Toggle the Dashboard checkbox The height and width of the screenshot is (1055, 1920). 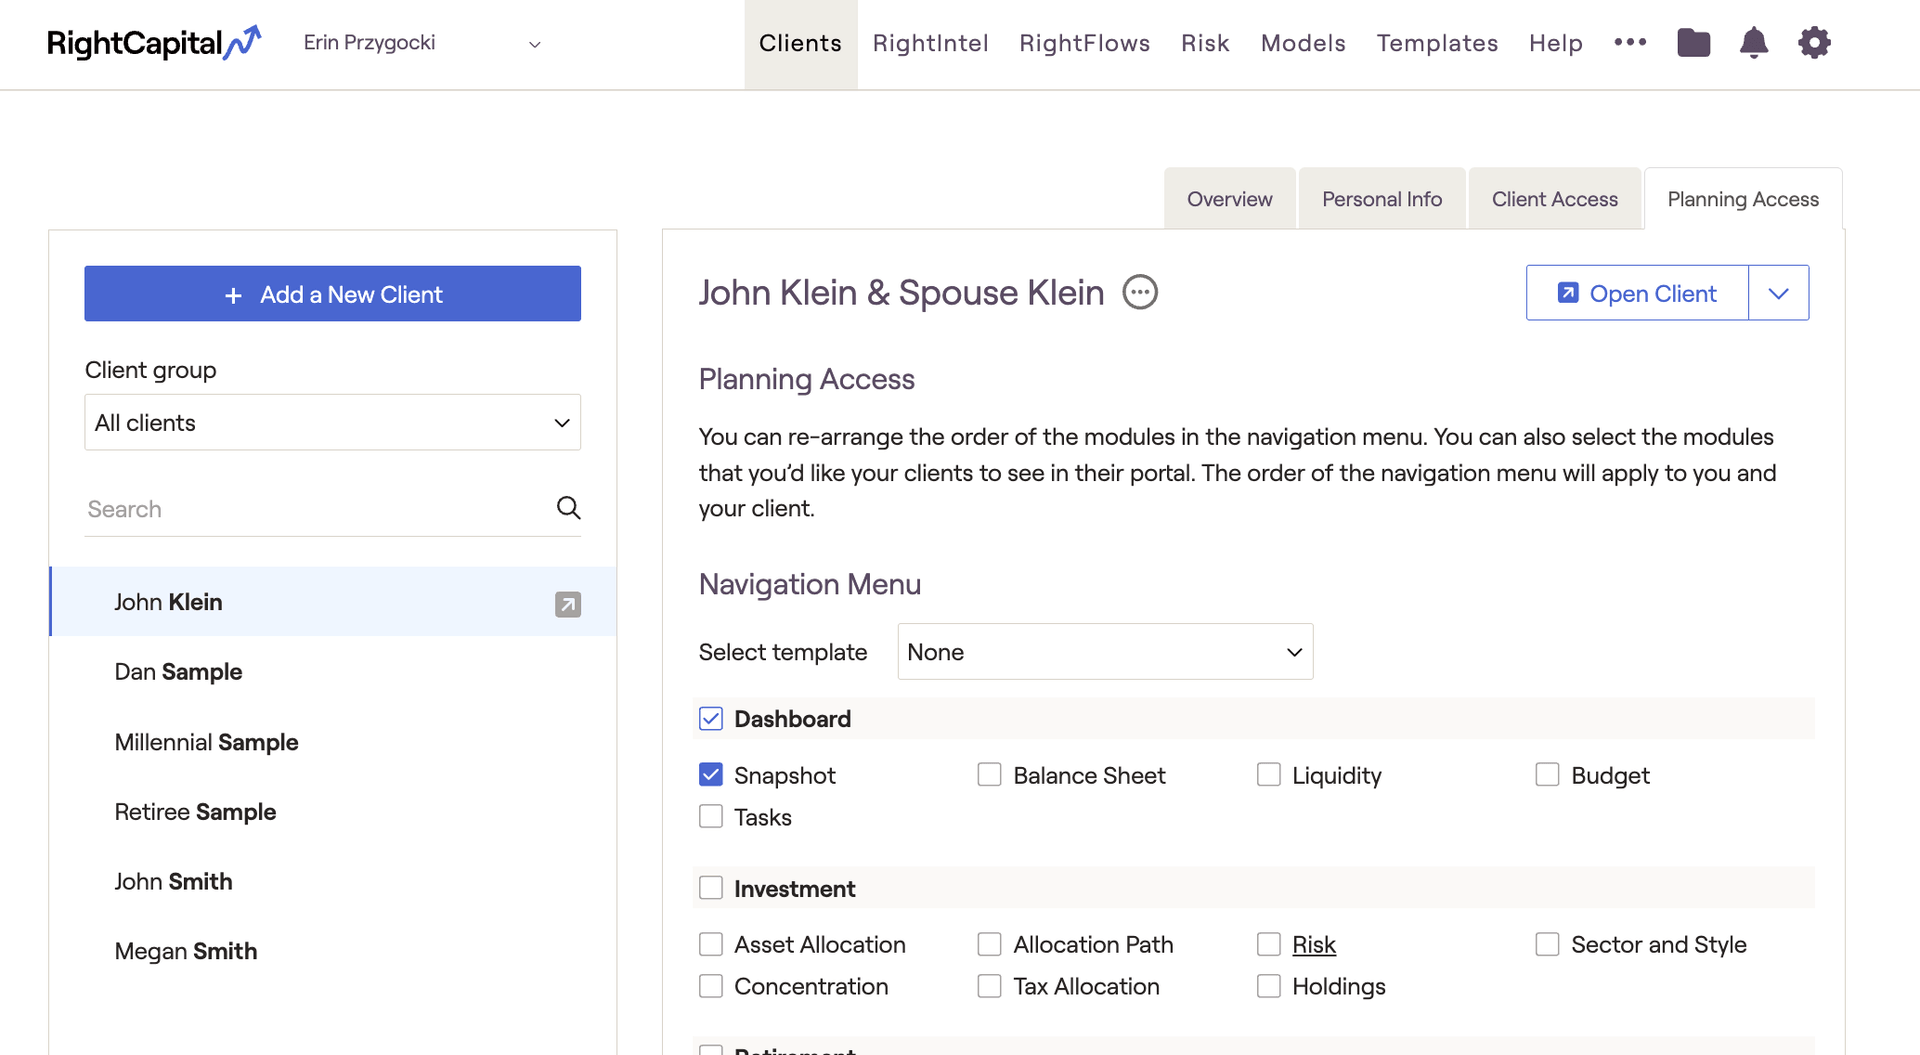point(711,719)
